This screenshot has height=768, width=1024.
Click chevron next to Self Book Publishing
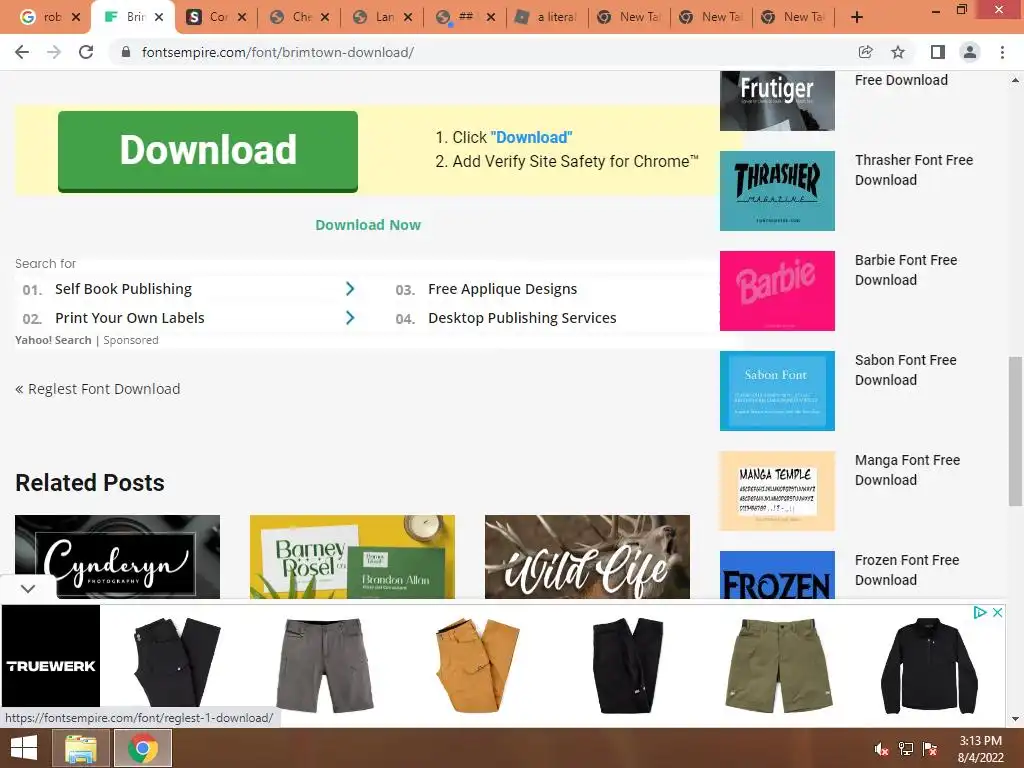[350, 289]
